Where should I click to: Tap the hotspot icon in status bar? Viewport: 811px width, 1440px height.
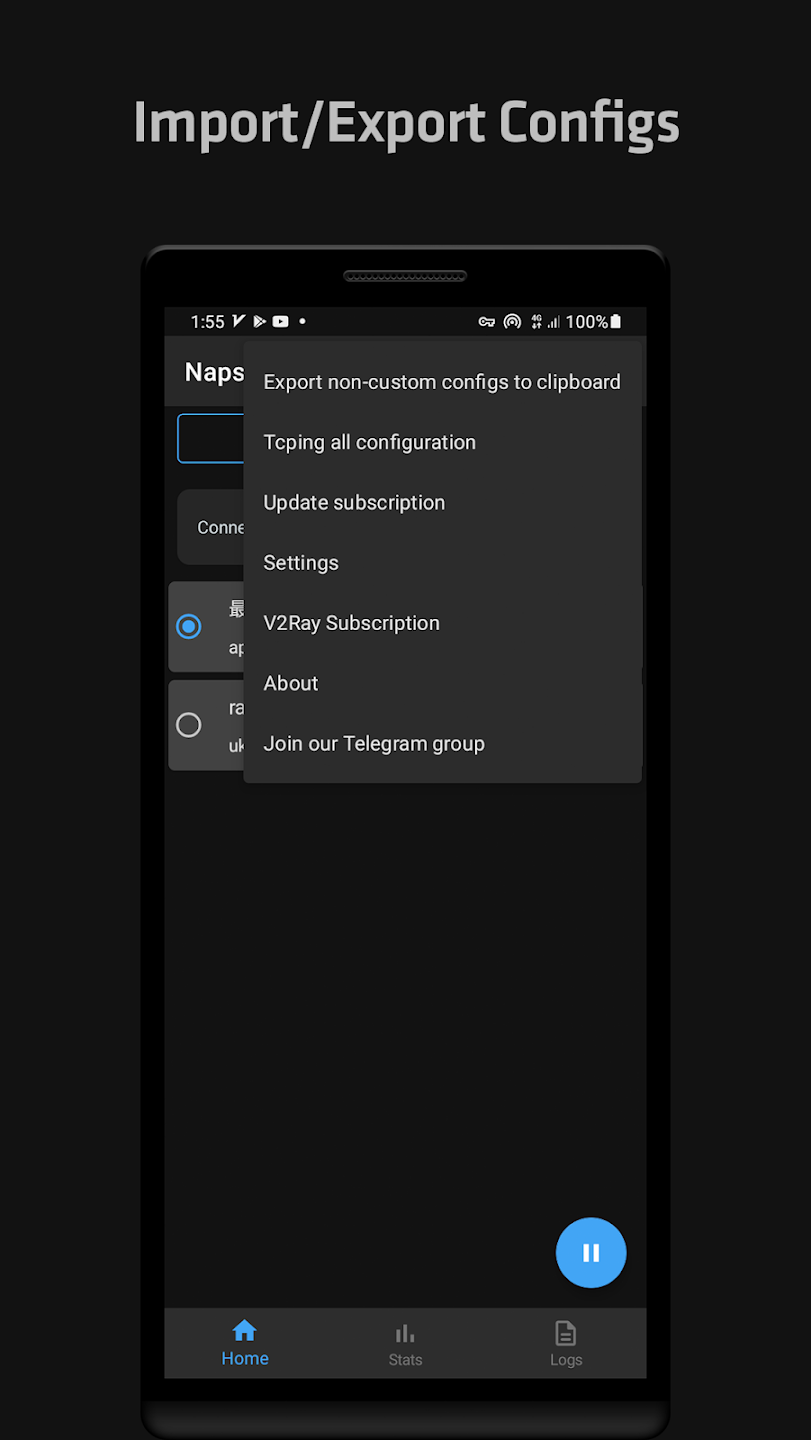click(512, 321)
